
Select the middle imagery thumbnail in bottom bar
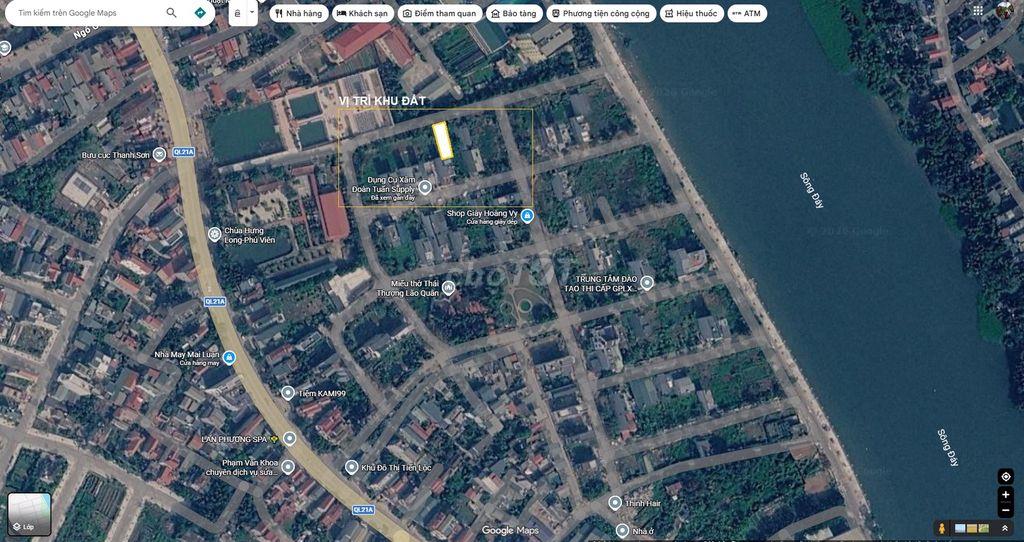click(972, 528)
